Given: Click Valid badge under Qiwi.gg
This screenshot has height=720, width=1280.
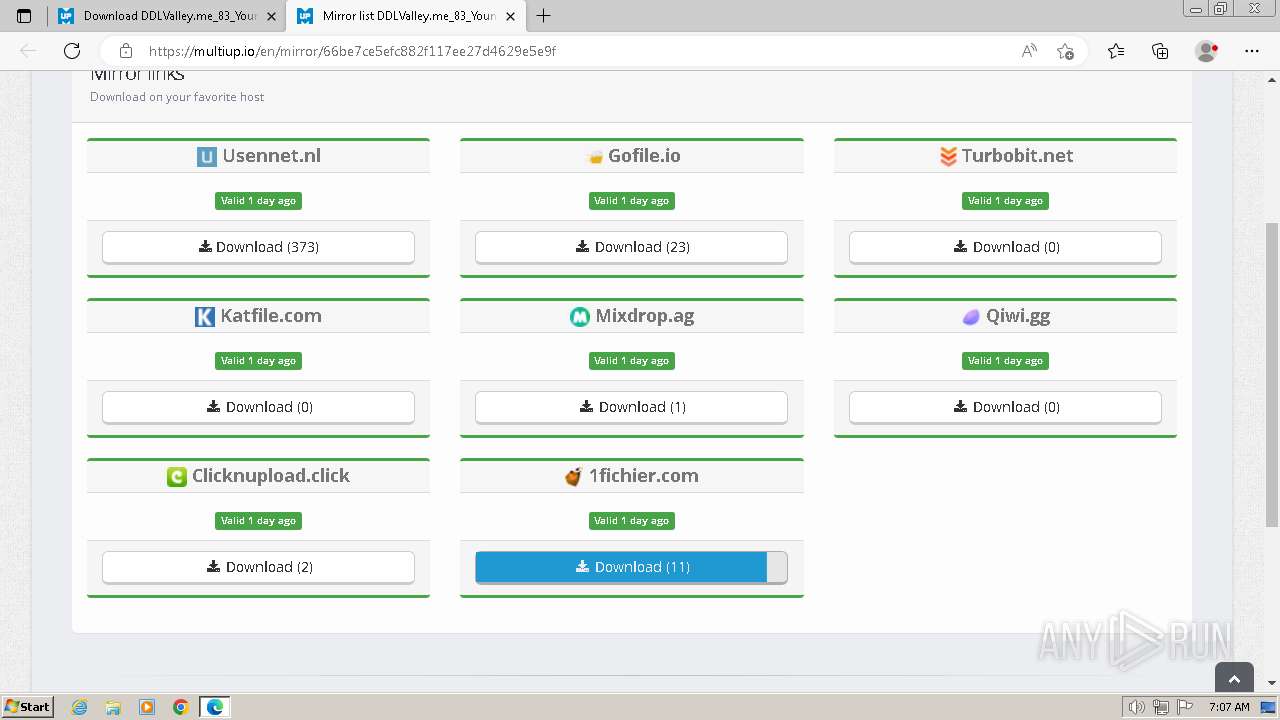Looking at the screenshot, I should (1005, 361).
